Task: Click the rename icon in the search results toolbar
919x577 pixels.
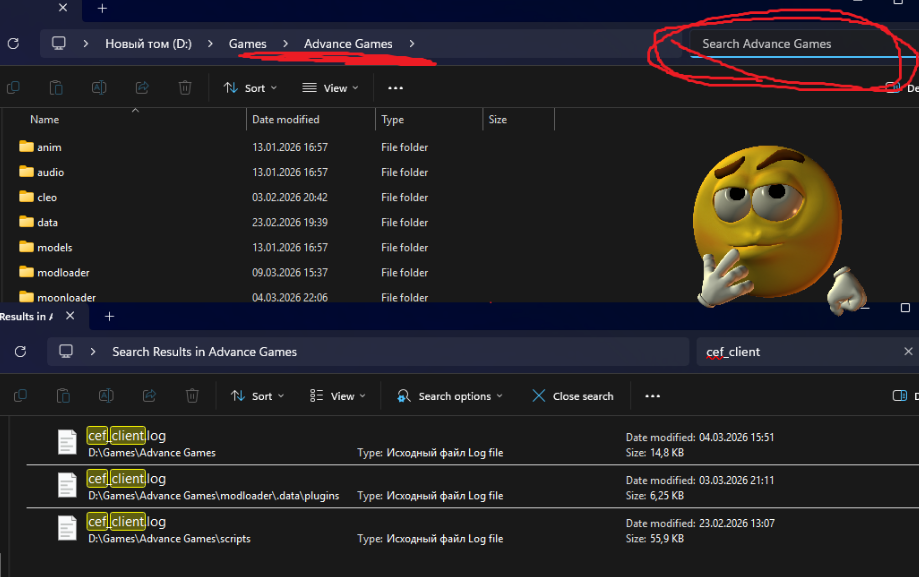Action: (106, 396)
